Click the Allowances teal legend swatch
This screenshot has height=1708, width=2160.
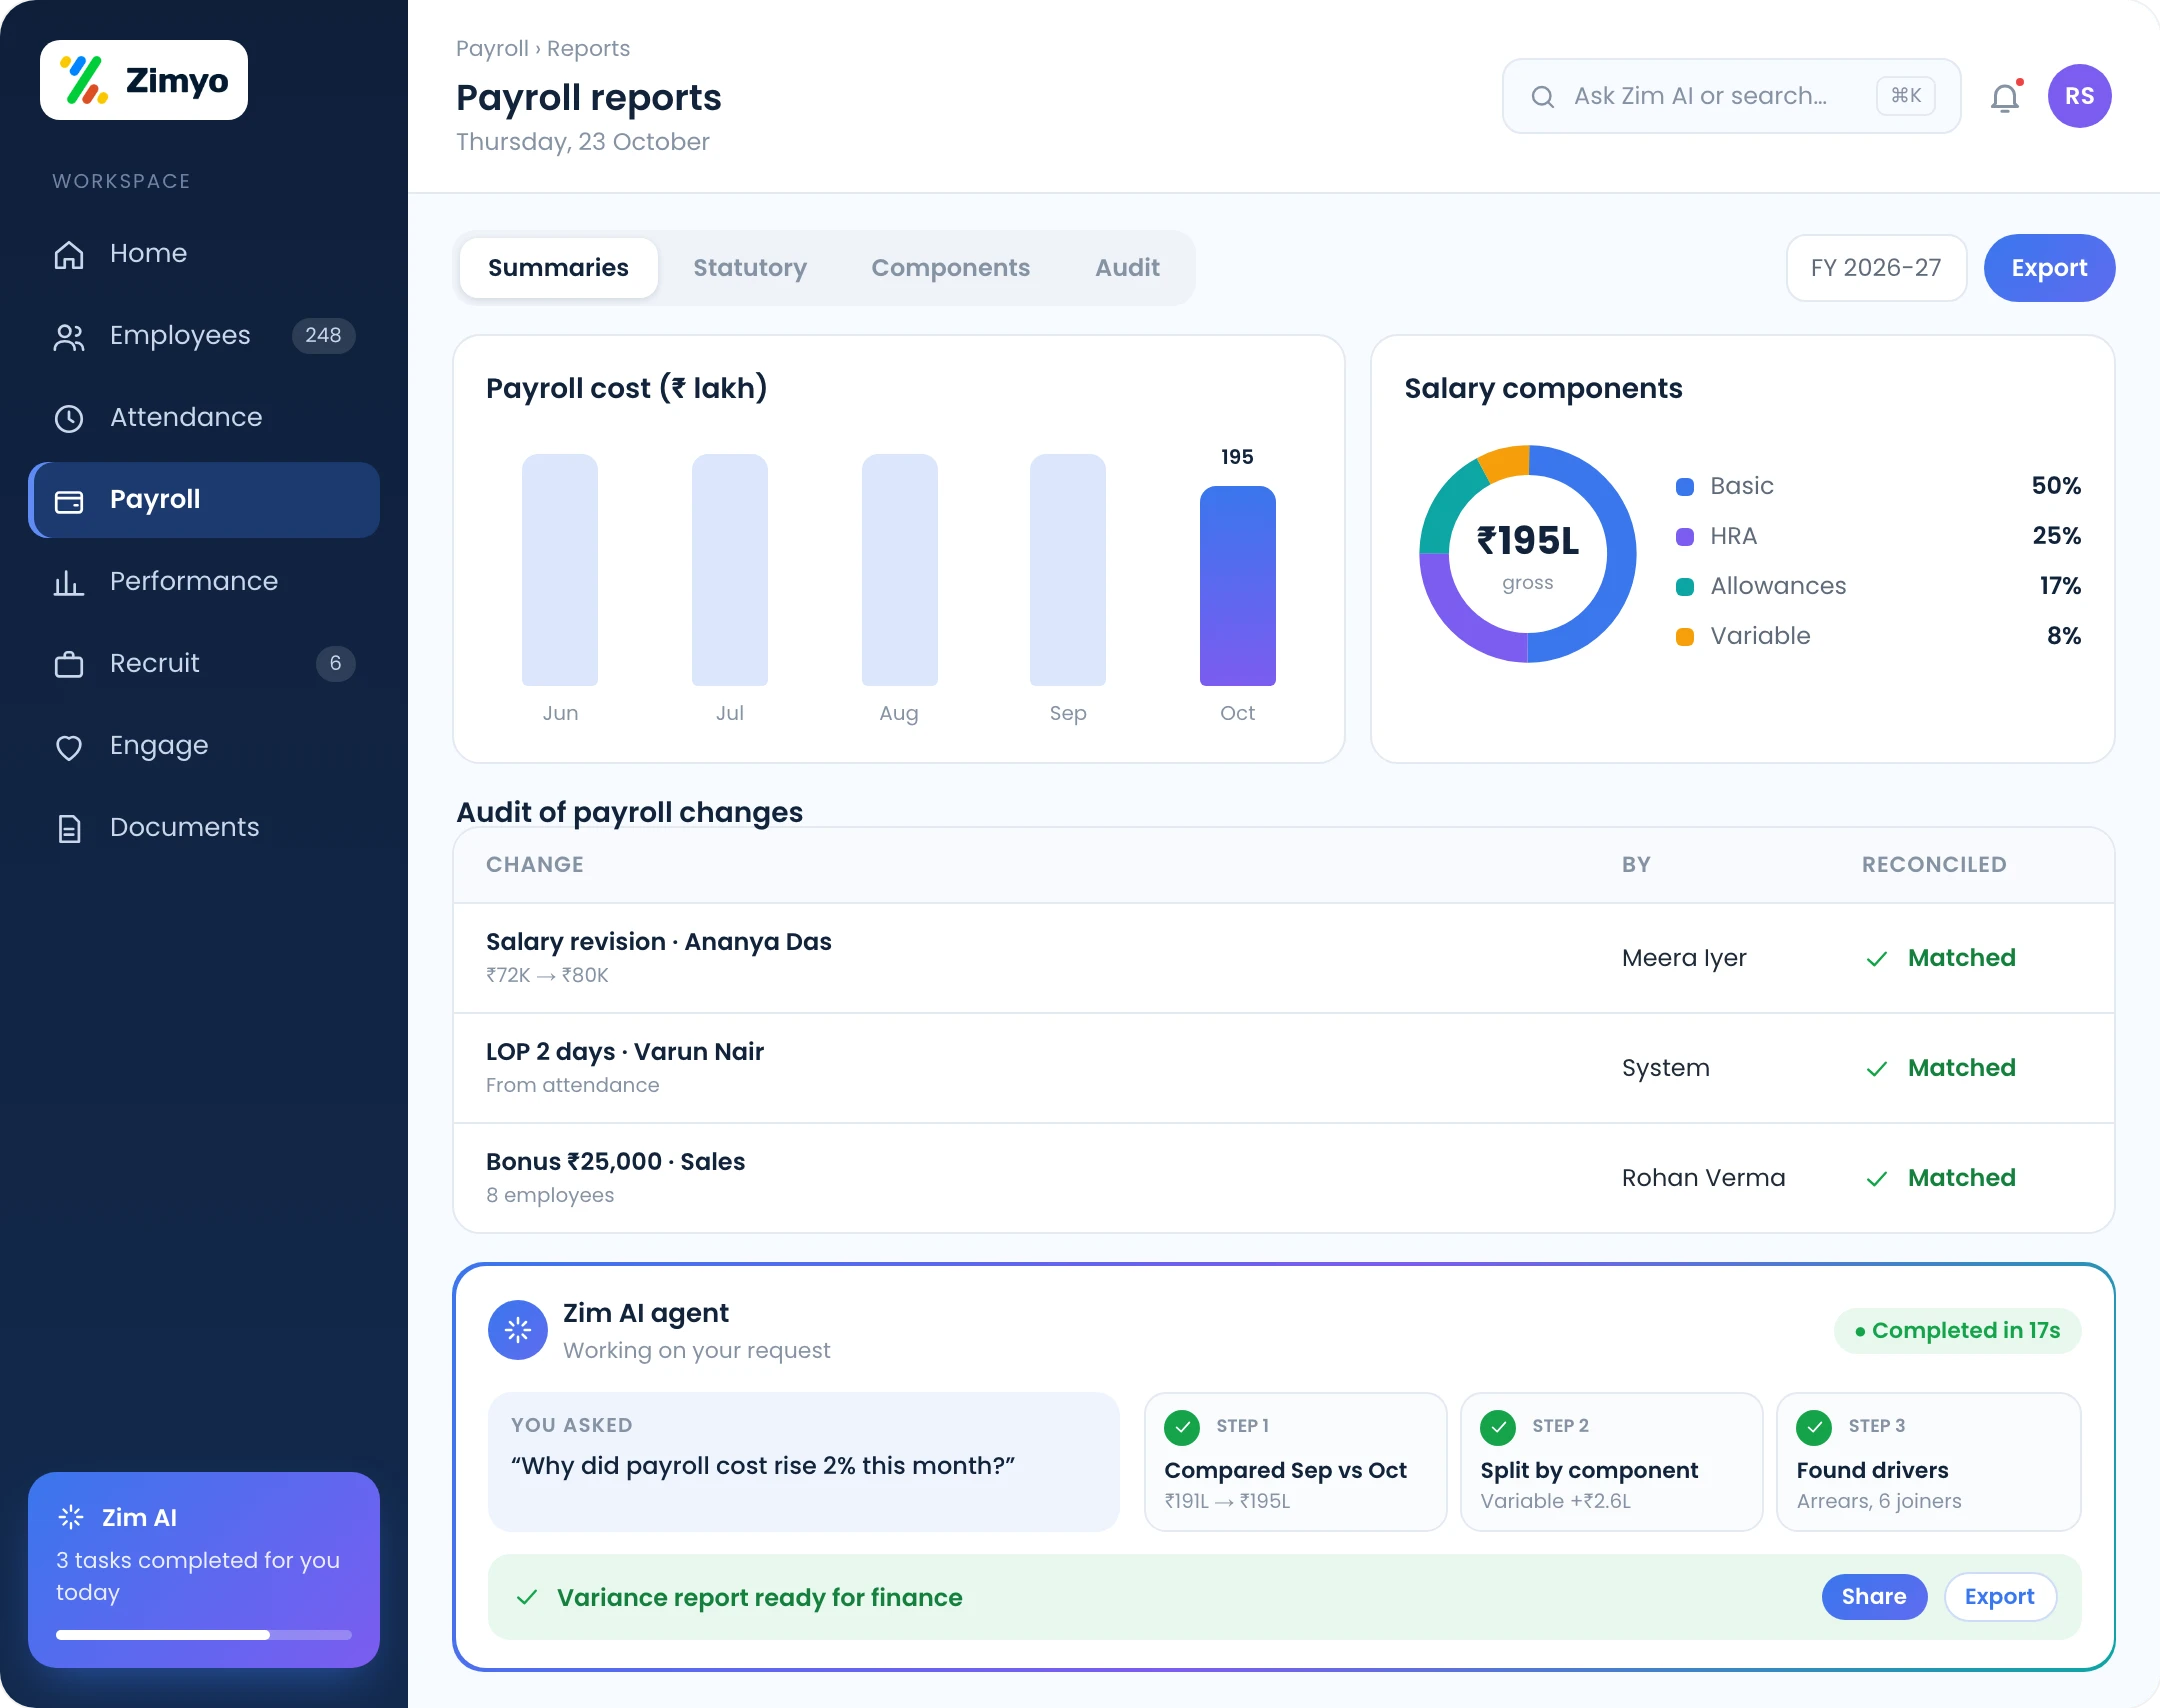1685,587
